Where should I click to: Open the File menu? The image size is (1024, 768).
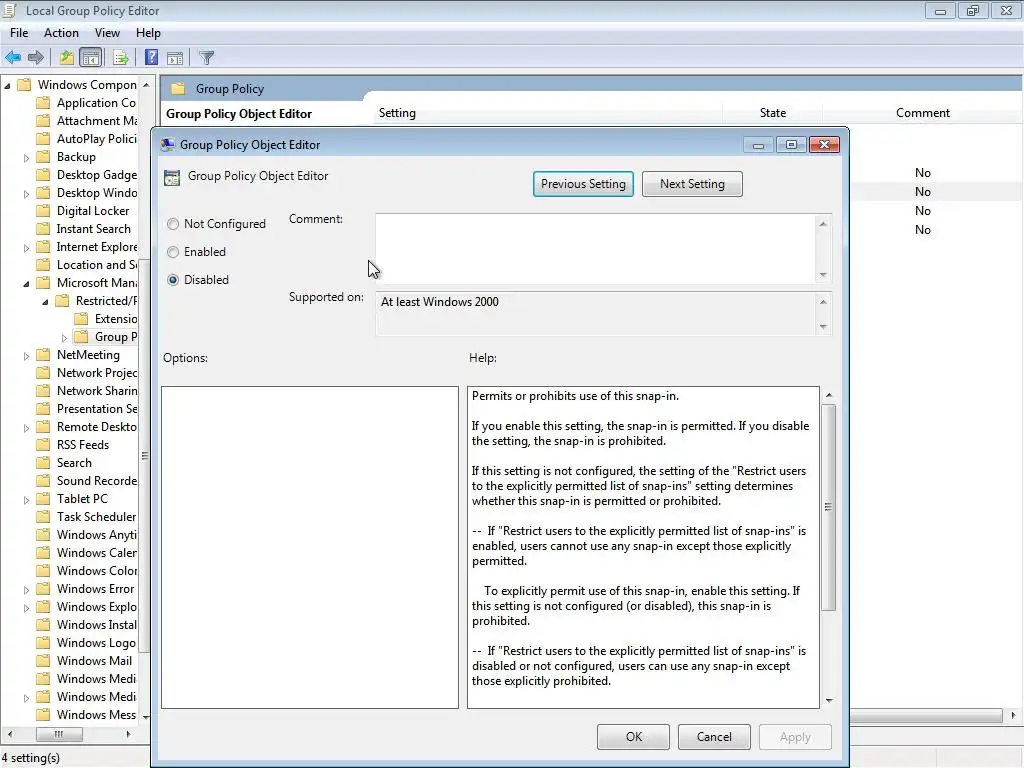[x=19, y=33]
